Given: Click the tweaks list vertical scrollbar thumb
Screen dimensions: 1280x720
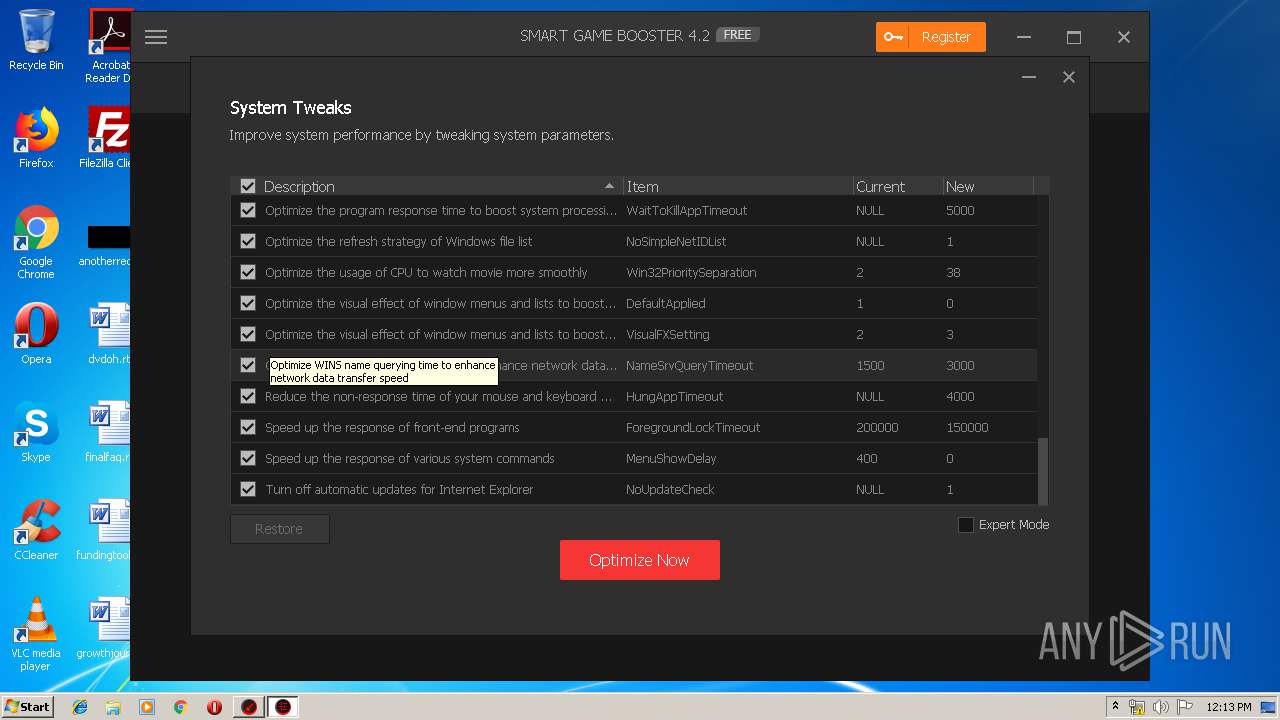Looking at the screenshot, I should (x=1043, y=471).
